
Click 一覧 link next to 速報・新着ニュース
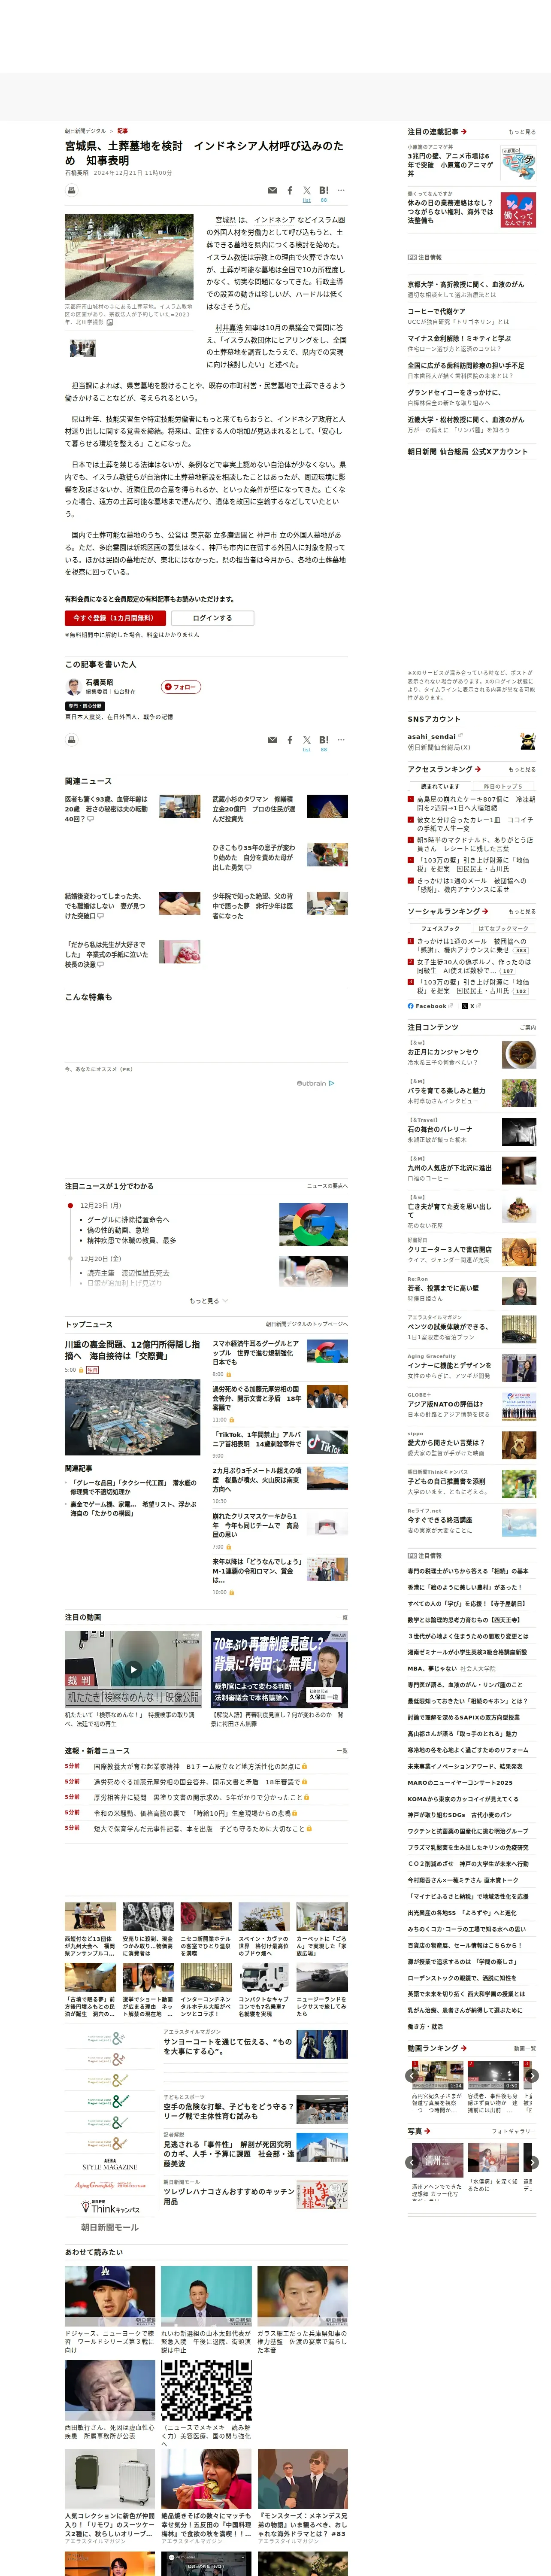343,1750
